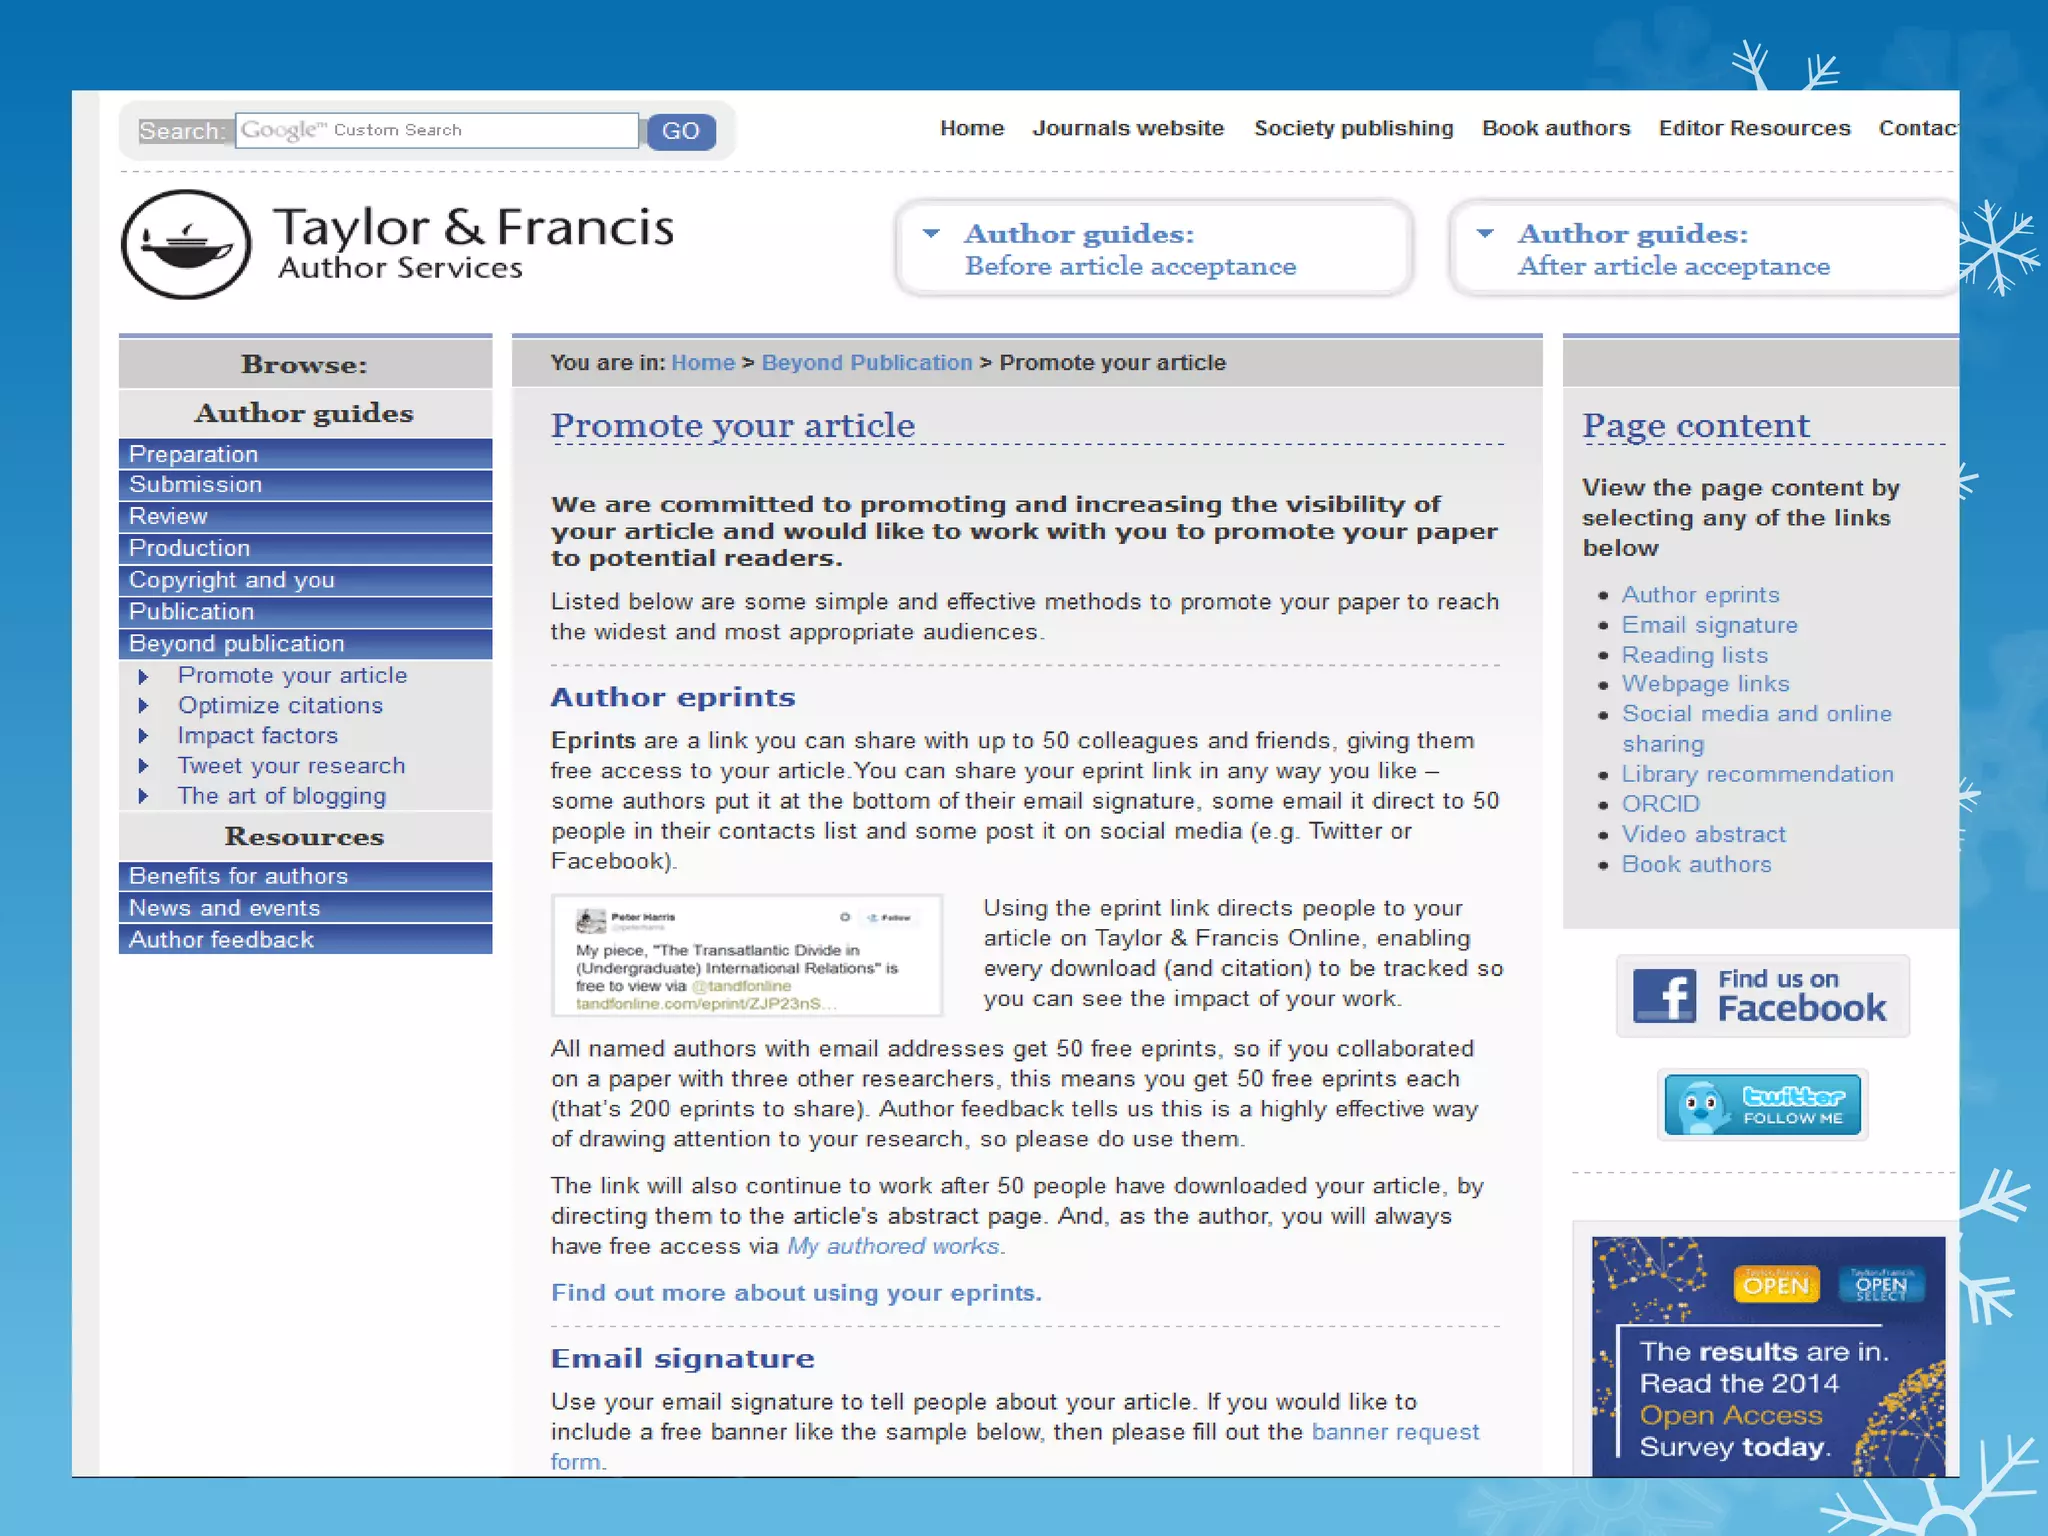Click Beyond Publication in the breadcrumb
This screenshot has width=2048, height=1536.
pos(867,363)
